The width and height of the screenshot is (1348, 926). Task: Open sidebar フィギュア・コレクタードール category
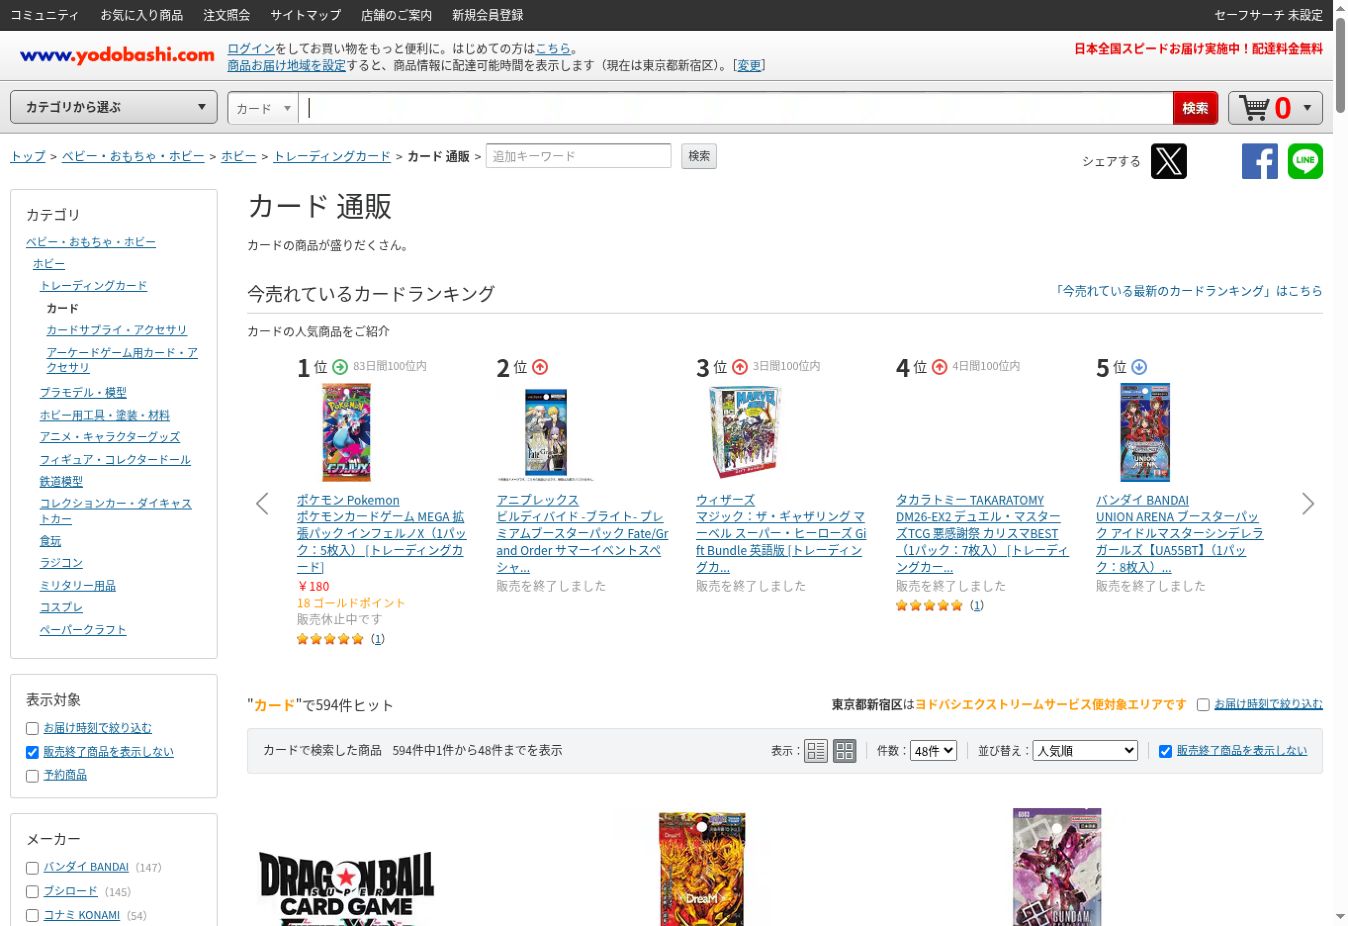click(x=115, y=460)
